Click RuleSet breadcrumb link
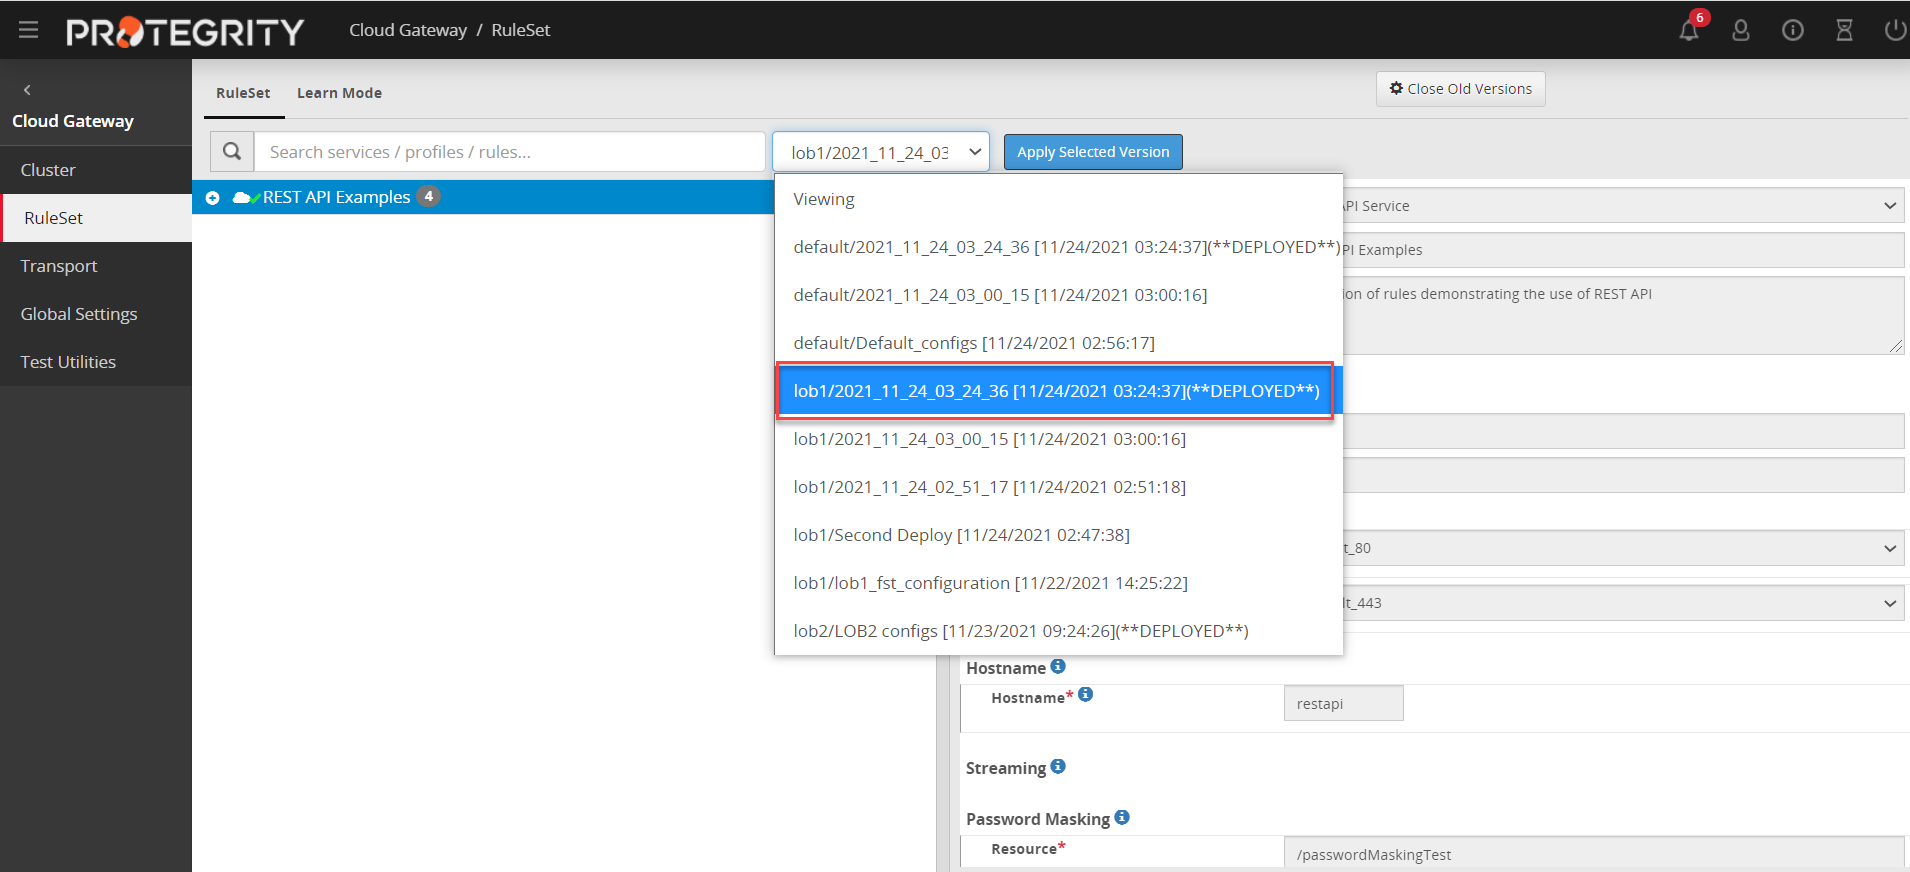The height and width of the screenshot is (872, 1910). tap(521, 30)
